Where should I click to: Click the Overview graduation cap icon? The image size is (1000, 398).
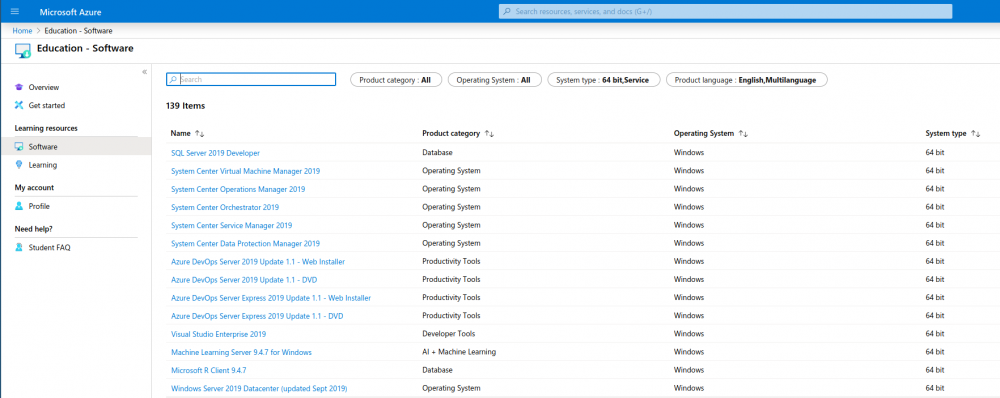coord(19,87)
